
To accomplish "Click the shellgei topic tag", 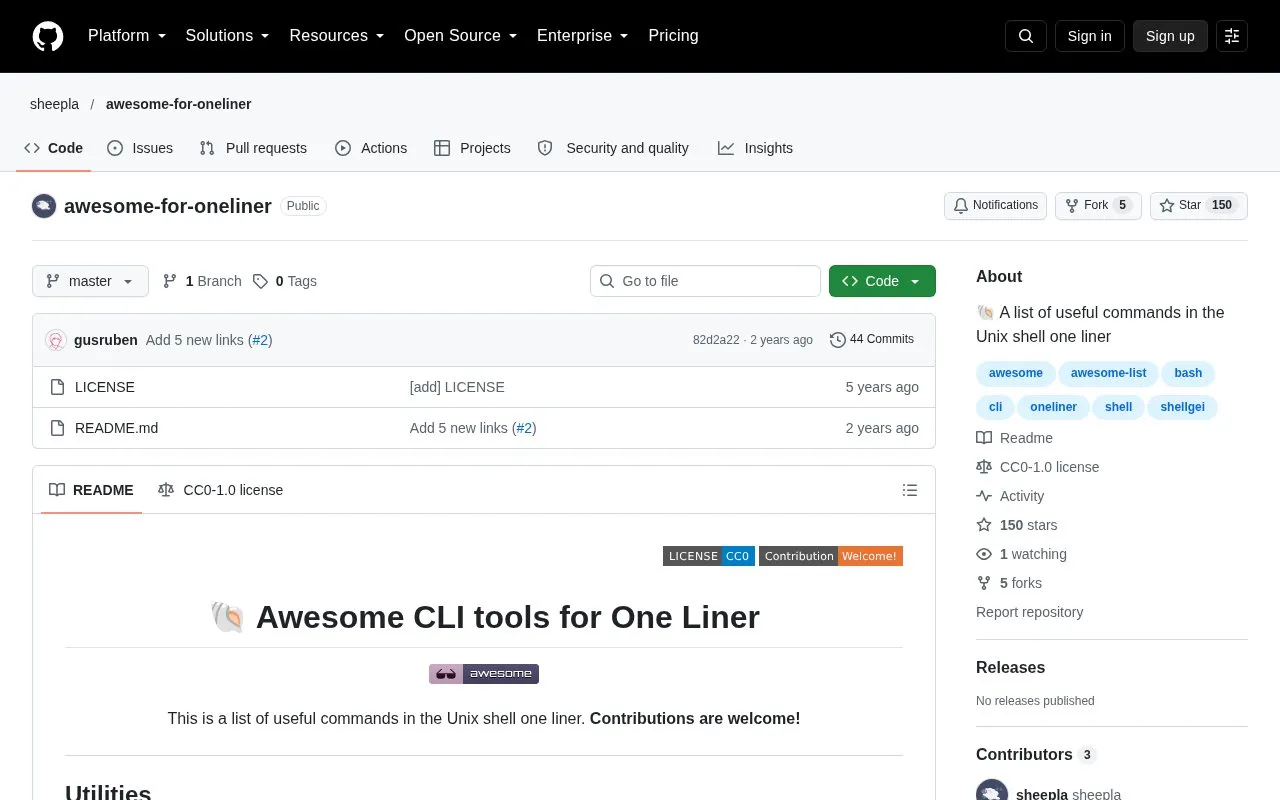I will point(1182,407).
